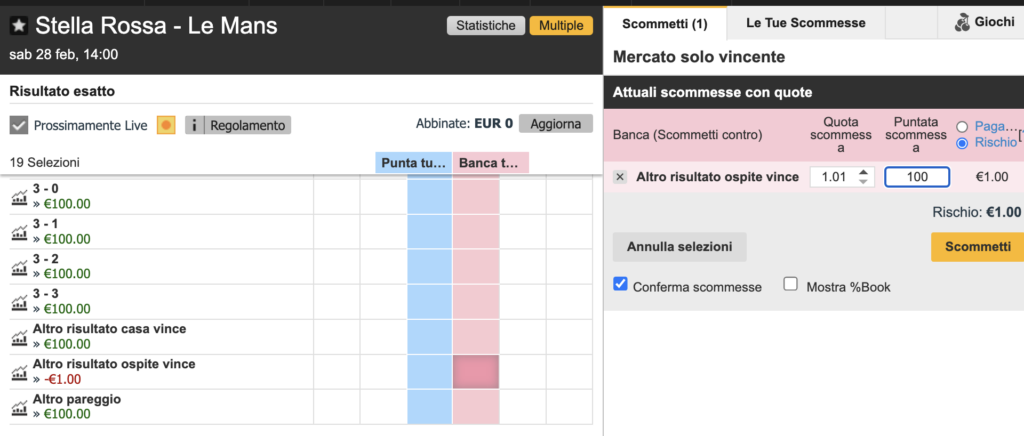Click the Stella Rossa - Le Mans title
This screenshot has width=1024, height=436.
(156, 25)
